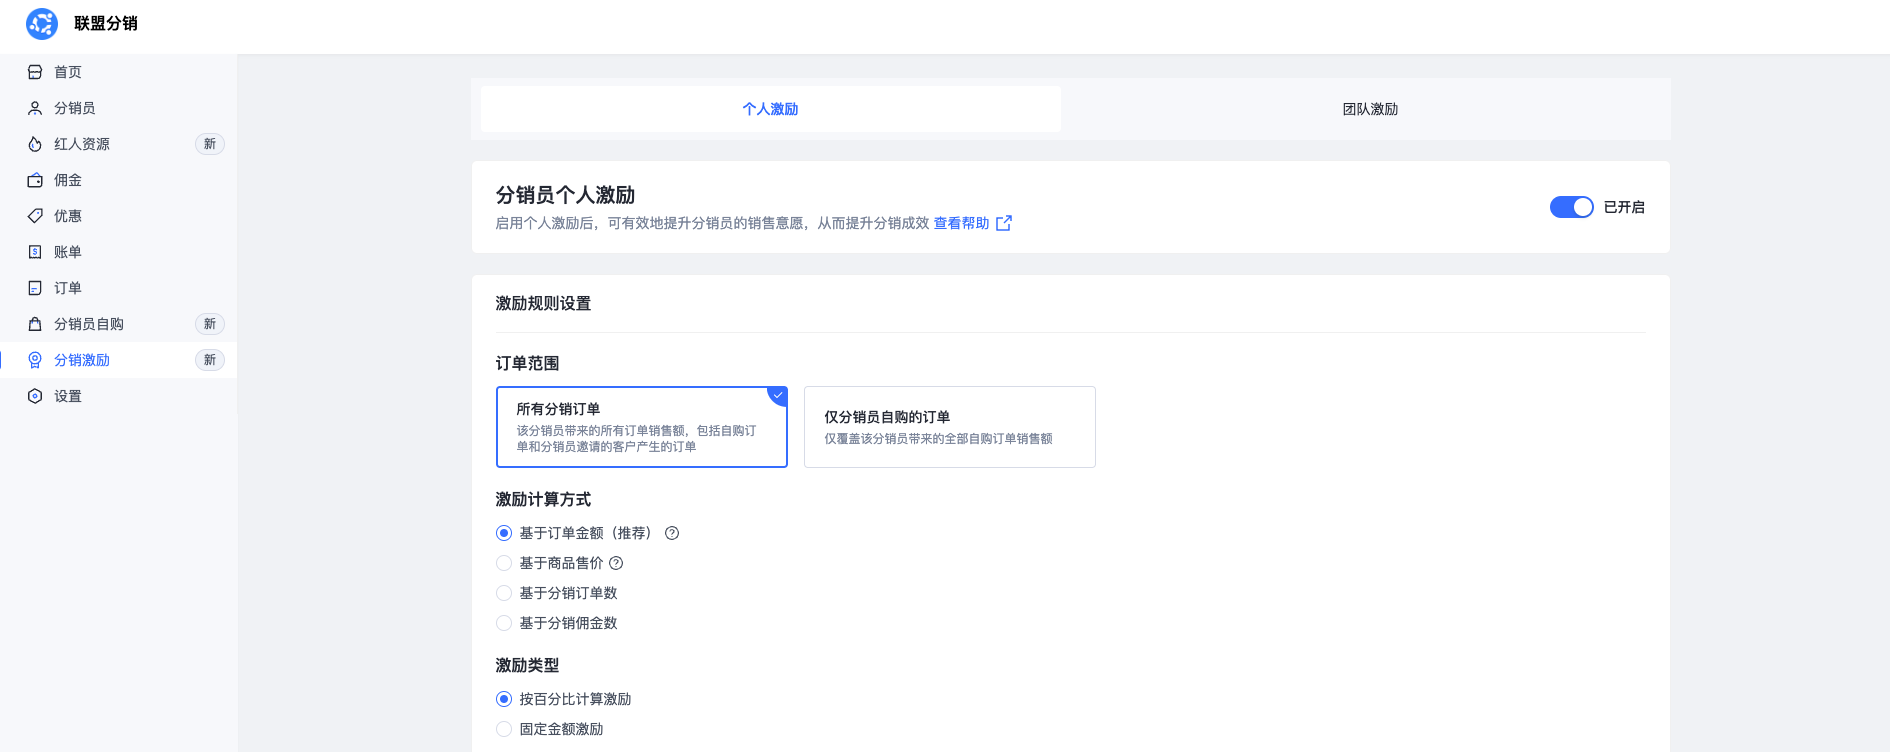
Task: Open 优惠 in the sidebar menu
Action: [119, 216]
